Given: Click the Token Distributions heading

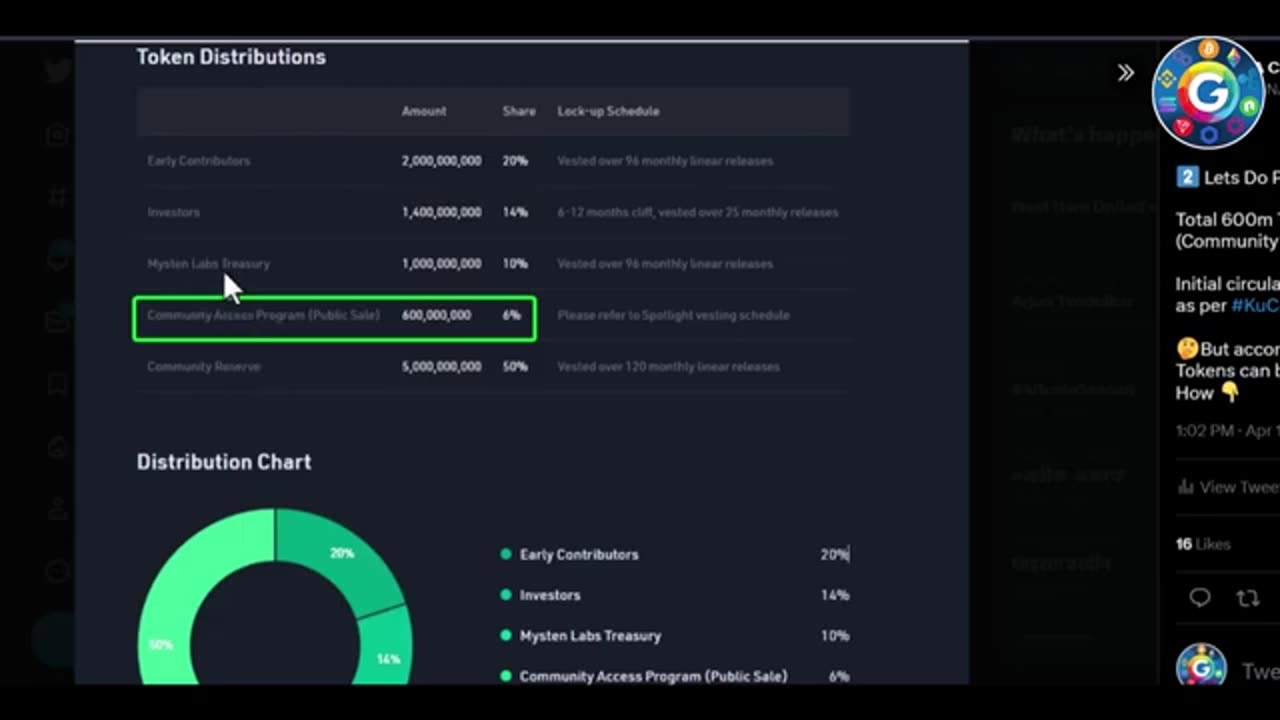Looking at the screenshot, I should pos(231,57).
